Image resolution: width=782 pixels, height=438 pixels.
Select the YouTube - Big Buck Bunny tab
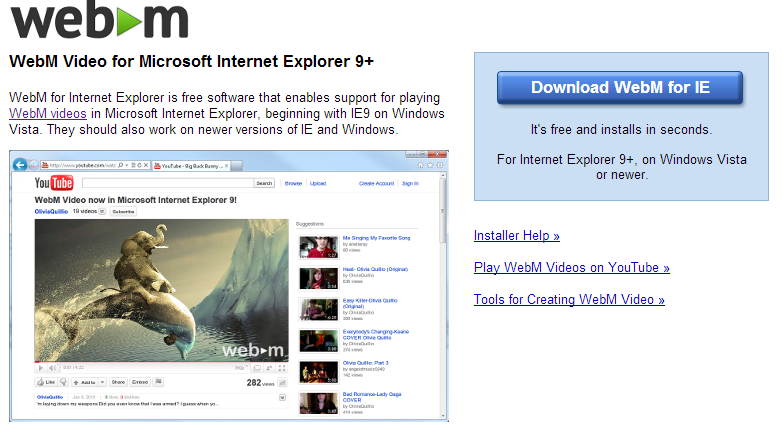coord(191,166)
